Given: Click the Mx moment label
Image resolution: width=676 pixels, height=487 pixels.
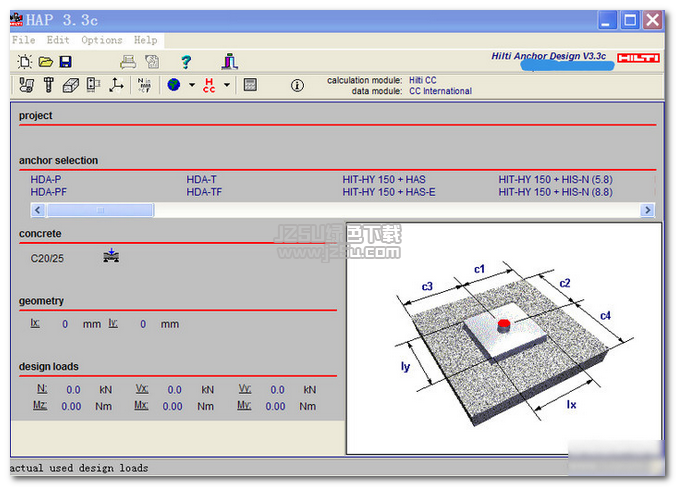Looking at the screenshot, I should pos(141,405).
